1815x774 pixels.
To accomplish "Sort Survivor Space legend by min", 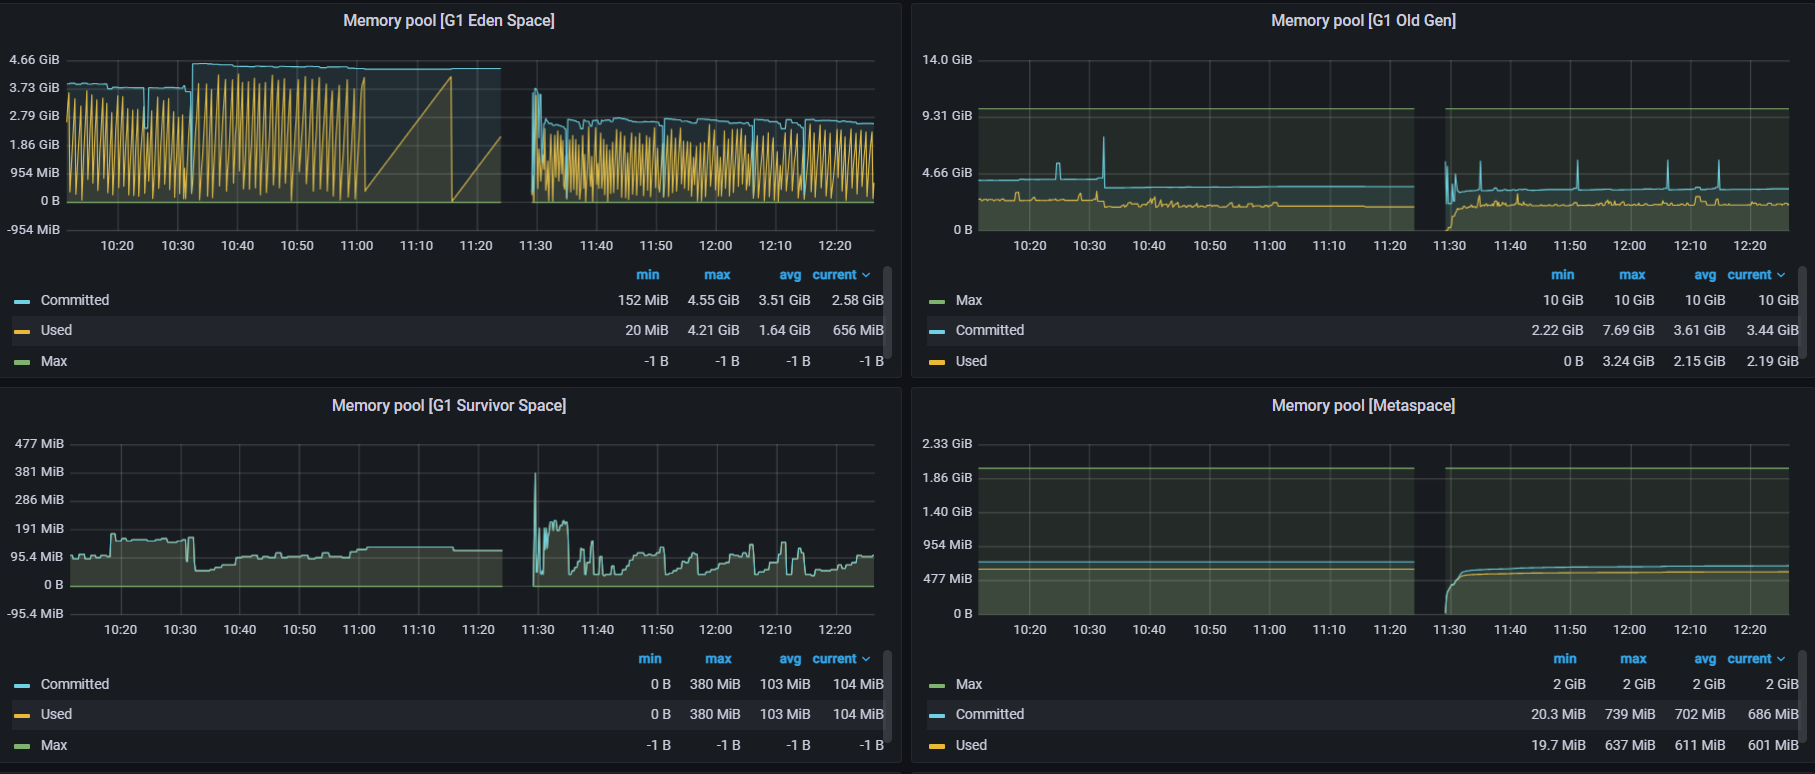I will (650, 659).
